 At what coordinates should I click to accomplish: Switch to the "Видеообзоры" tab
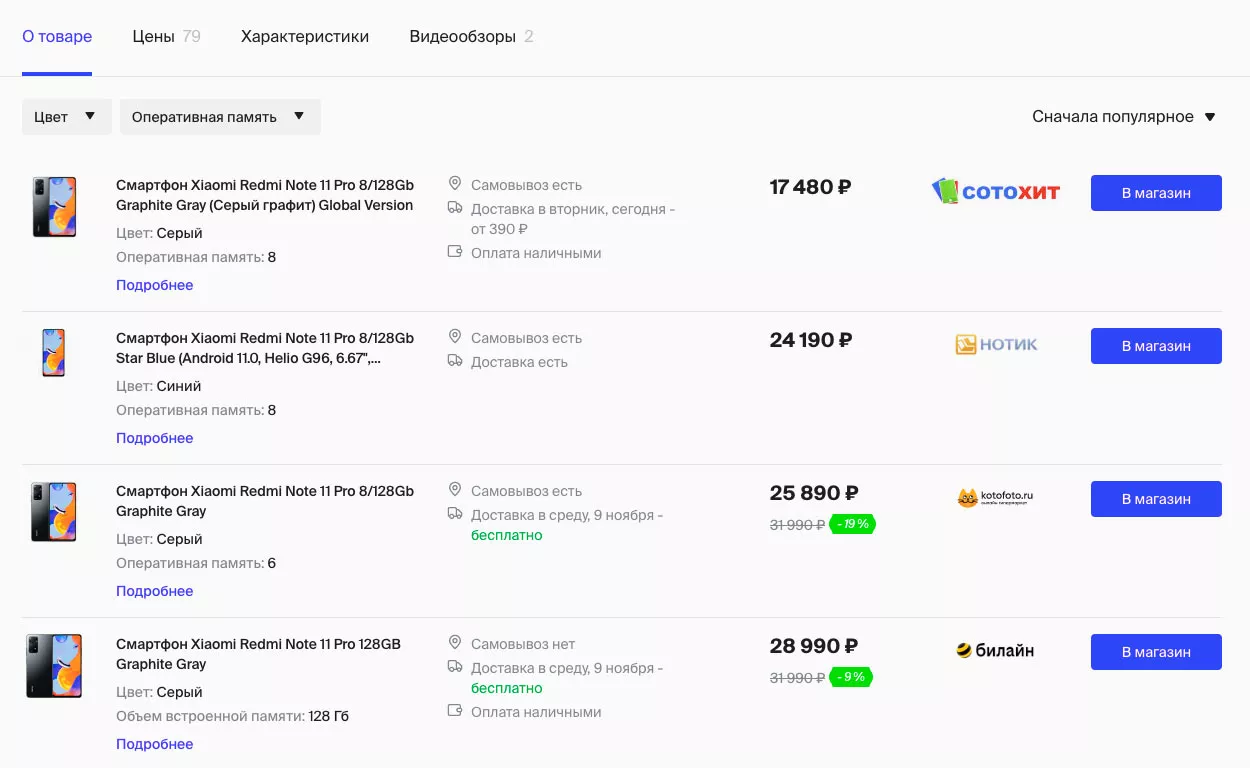(x=471, y=37)
